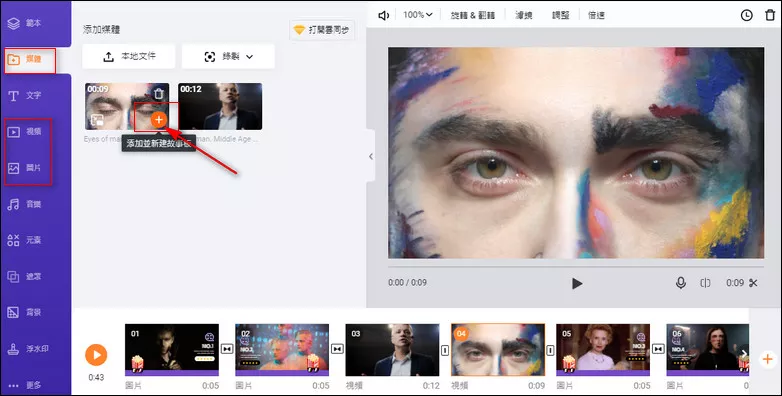Play the preview video

pos(577,283)
